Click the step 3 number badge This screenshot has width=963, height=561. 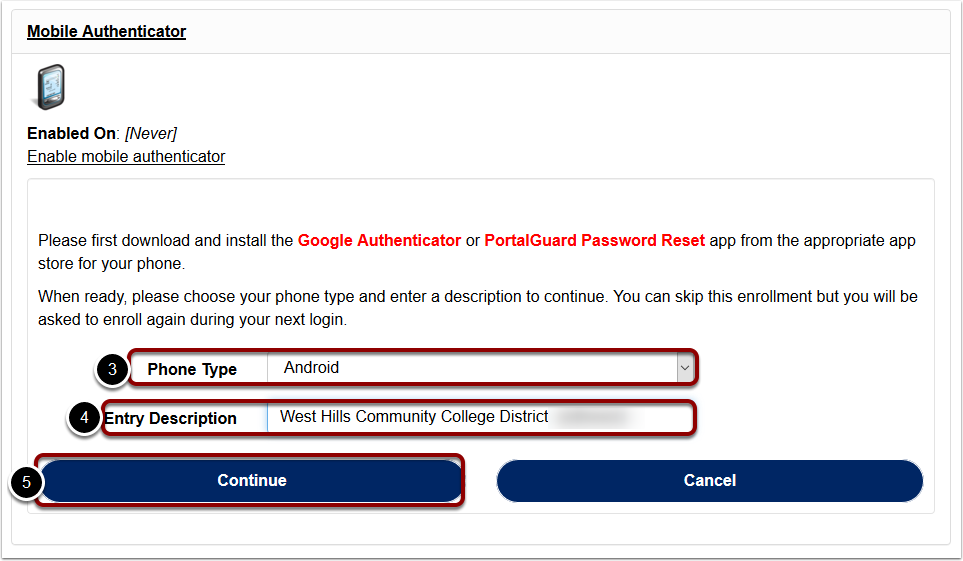tap(112, 369)
